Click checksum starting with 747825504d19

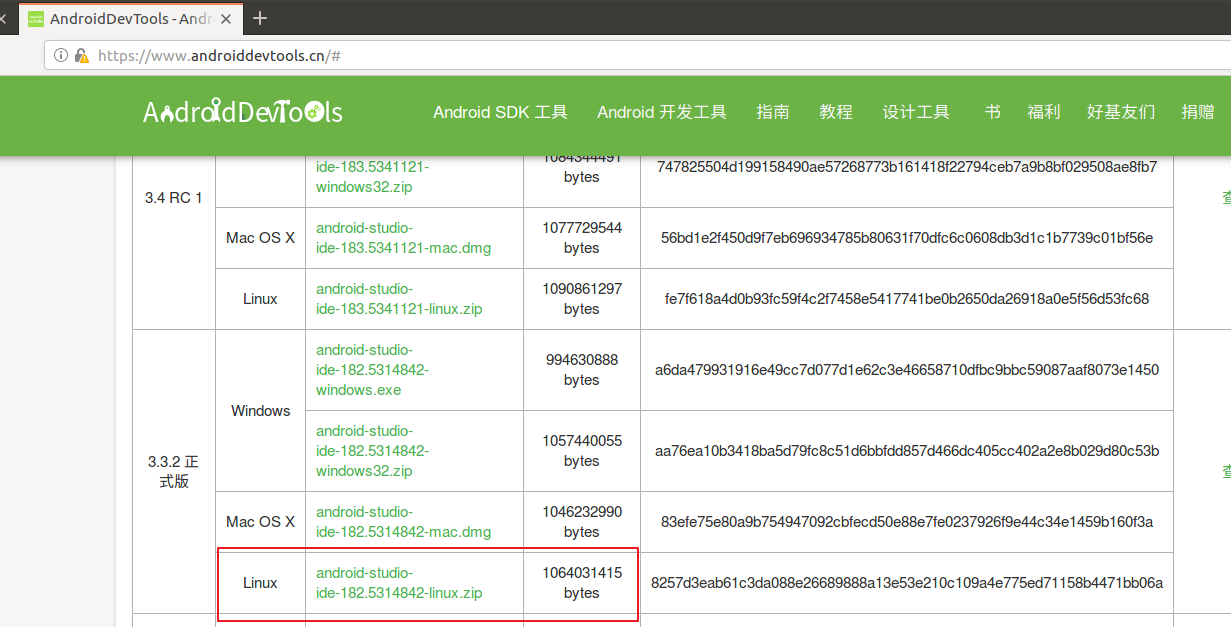point(907,167)
